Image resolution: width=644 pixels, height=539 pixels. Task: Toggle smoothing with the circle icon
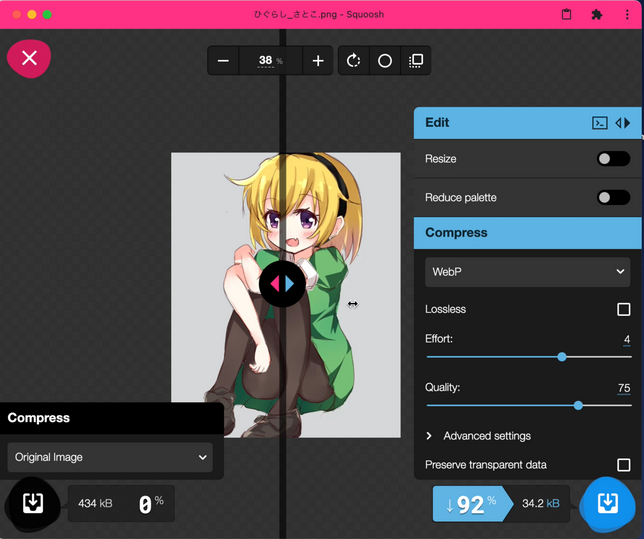coord(385,61)
